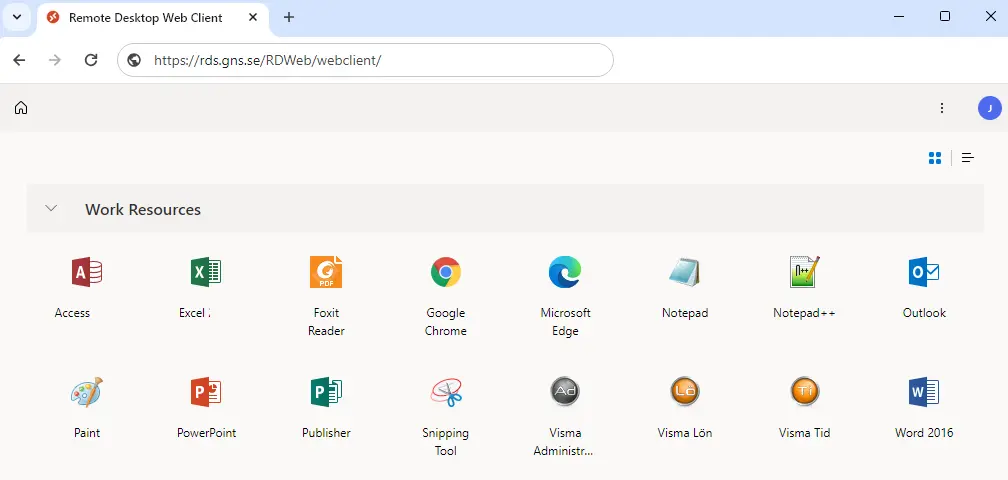Launch the PowerPoint icon

(x=206, y=392)
